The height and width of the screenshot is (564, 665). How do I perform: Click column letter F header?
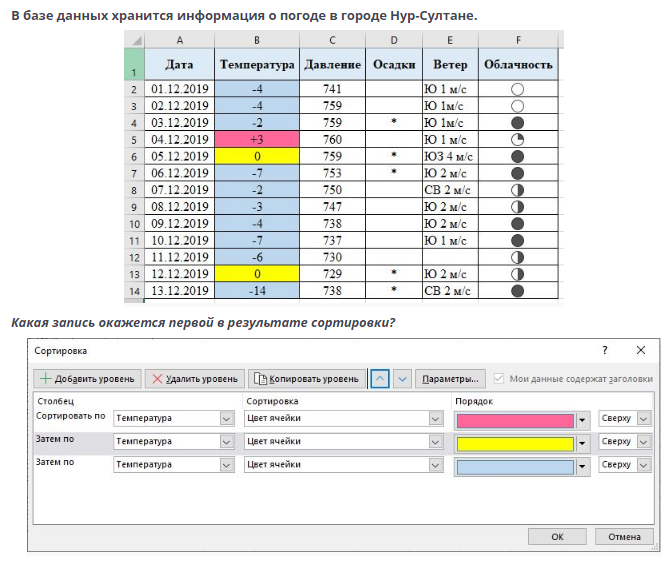[x=518, y=40]
